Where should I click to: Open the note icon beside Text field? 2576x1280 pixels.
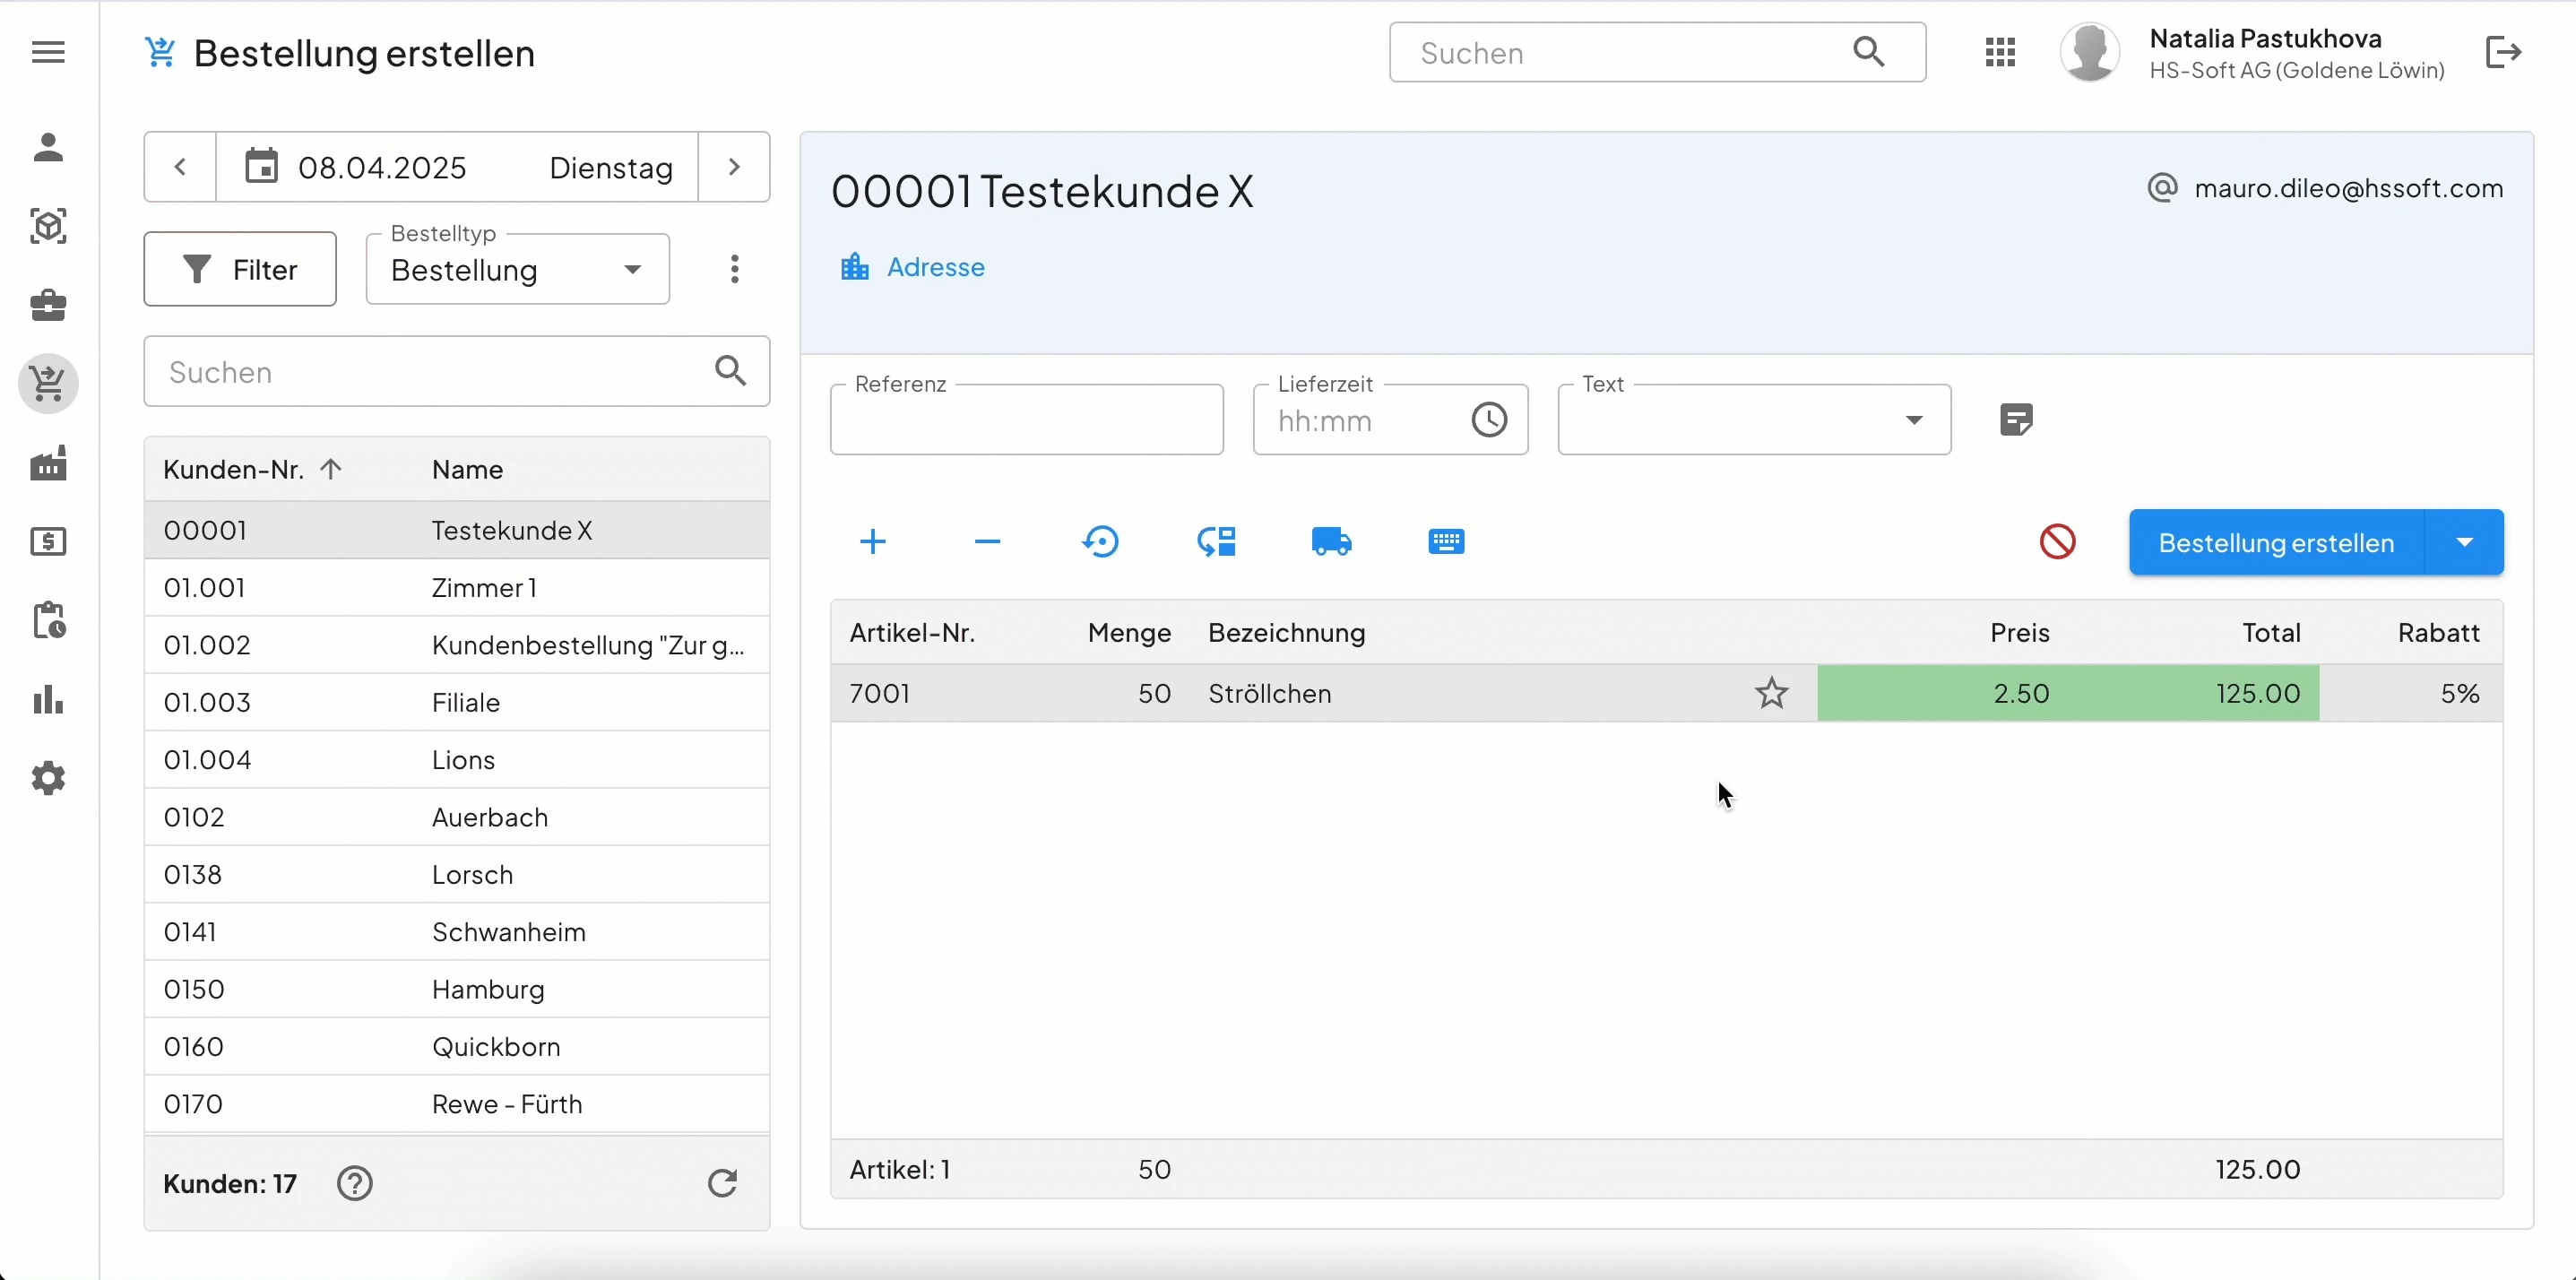click(2016, 420)
